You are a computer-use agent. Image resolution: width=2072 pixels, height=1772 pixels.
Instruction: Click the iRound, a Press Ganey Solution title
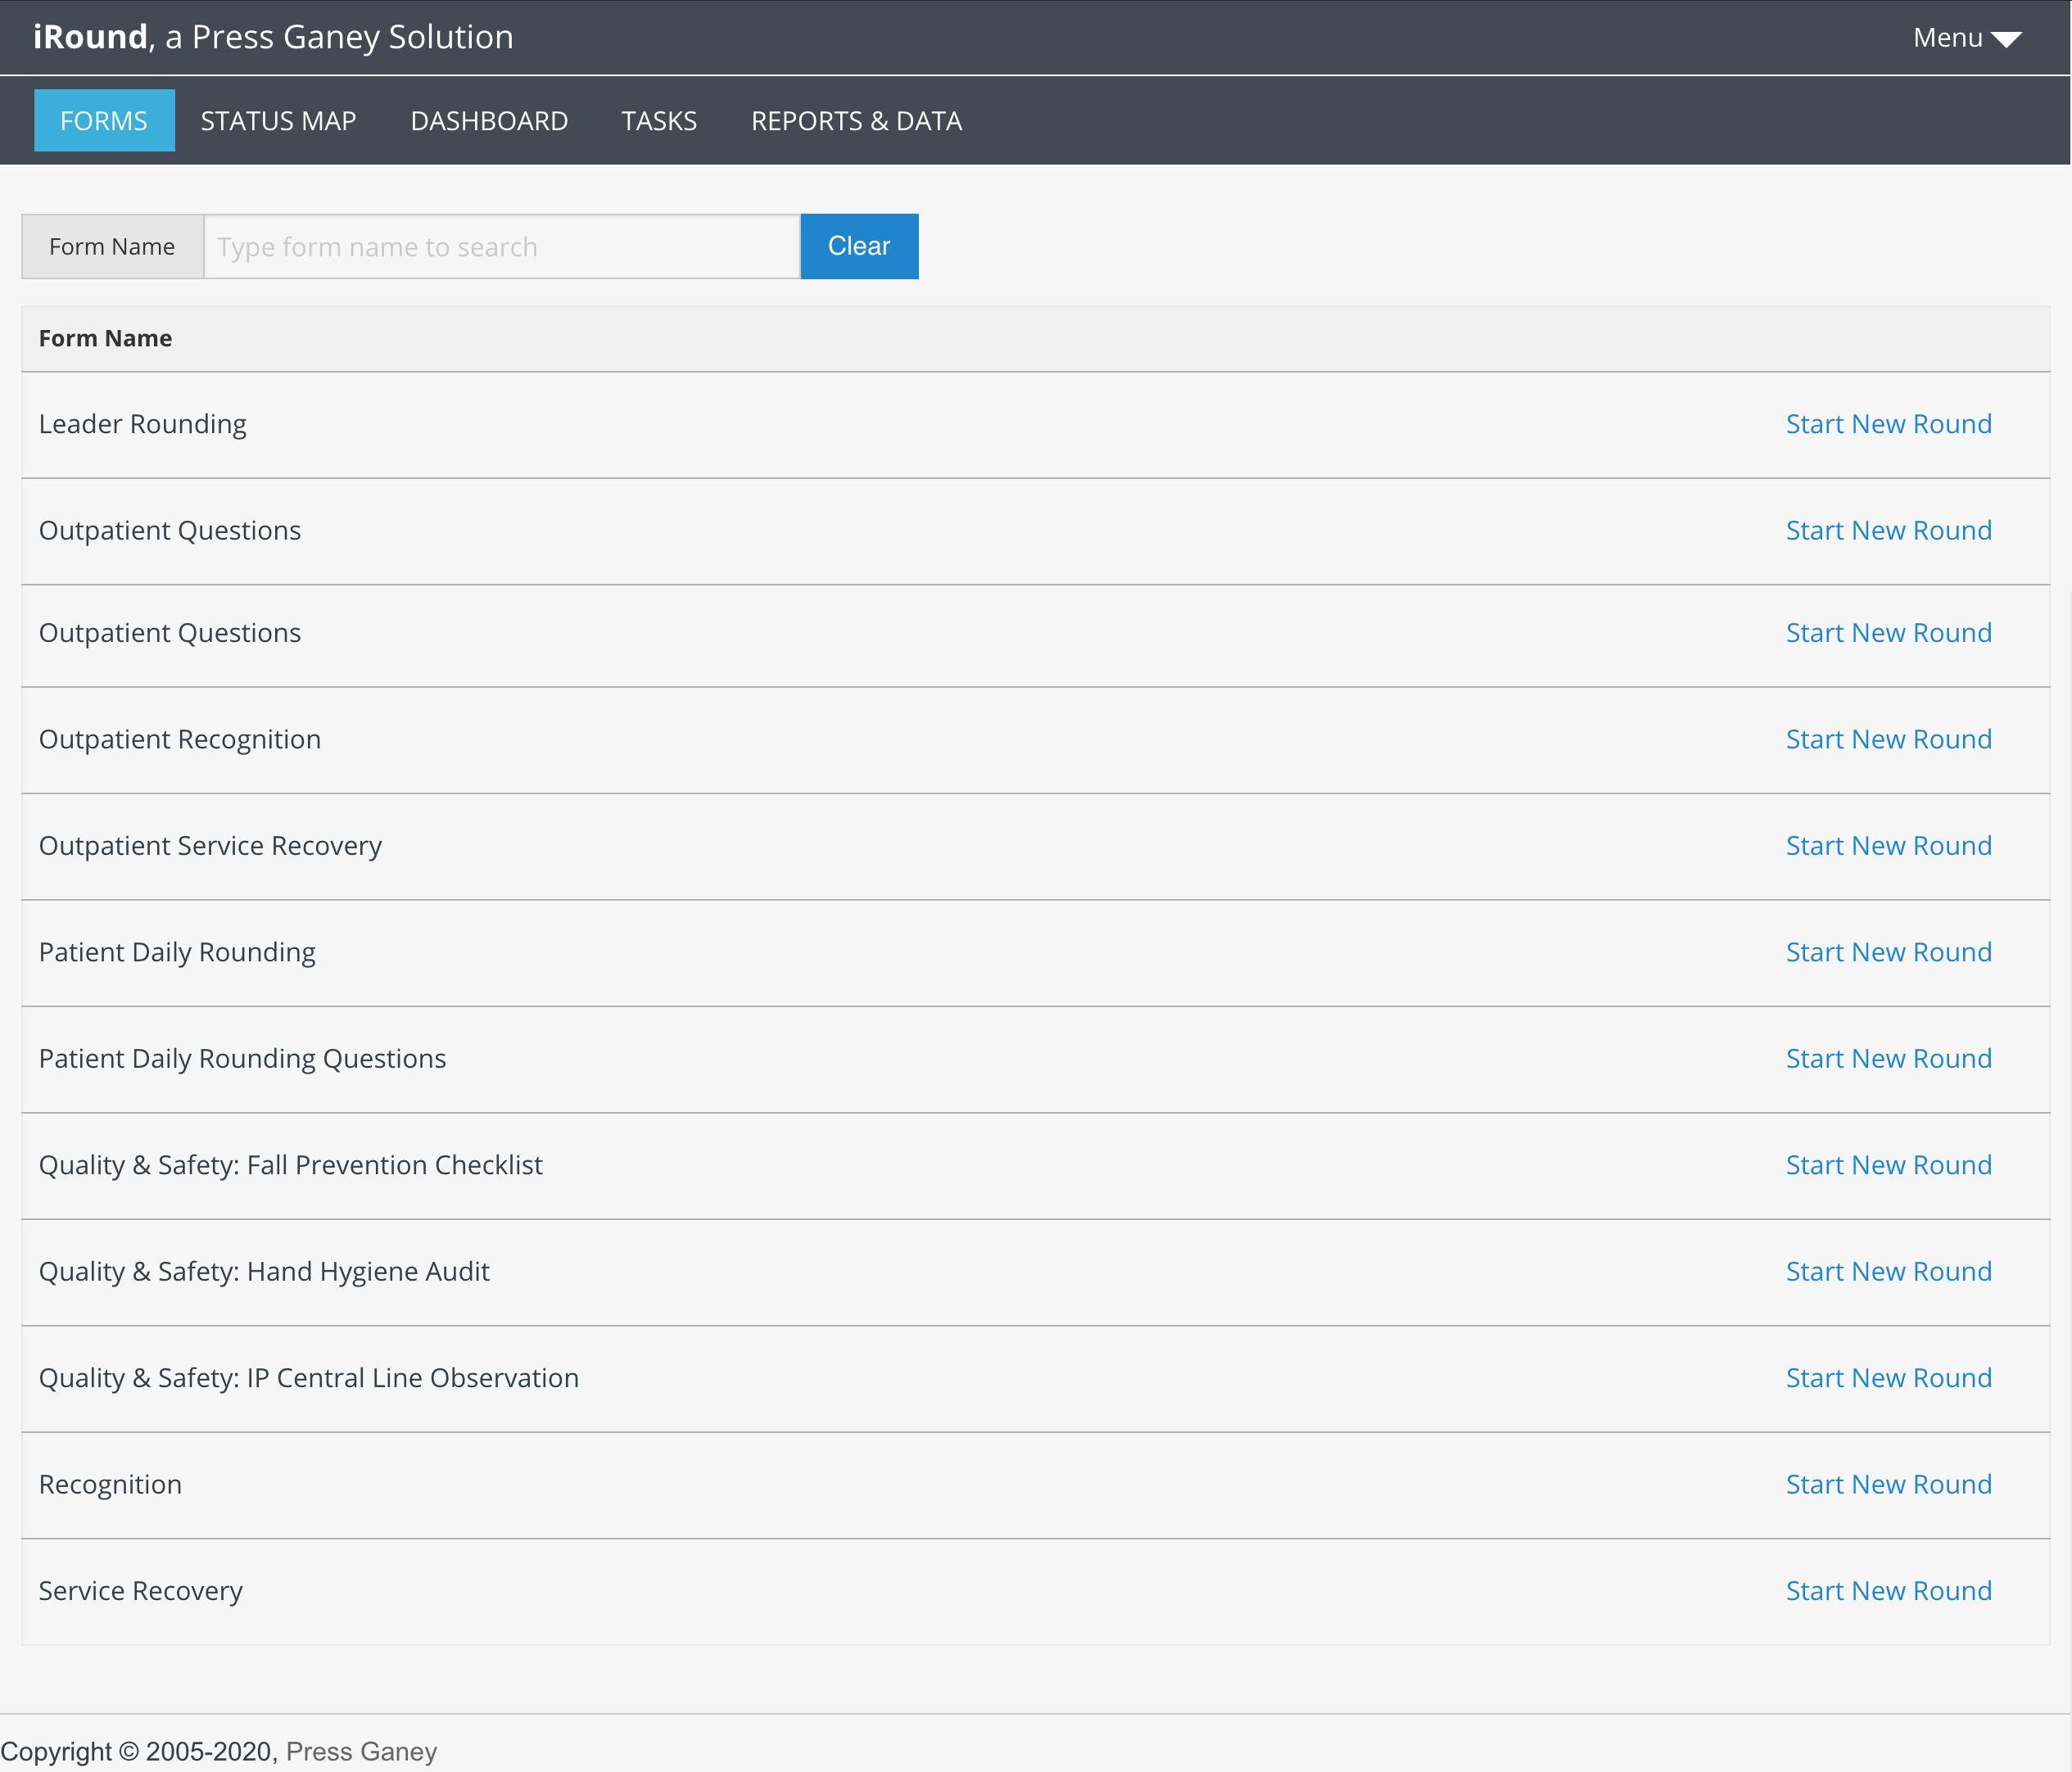click(273, 37)
